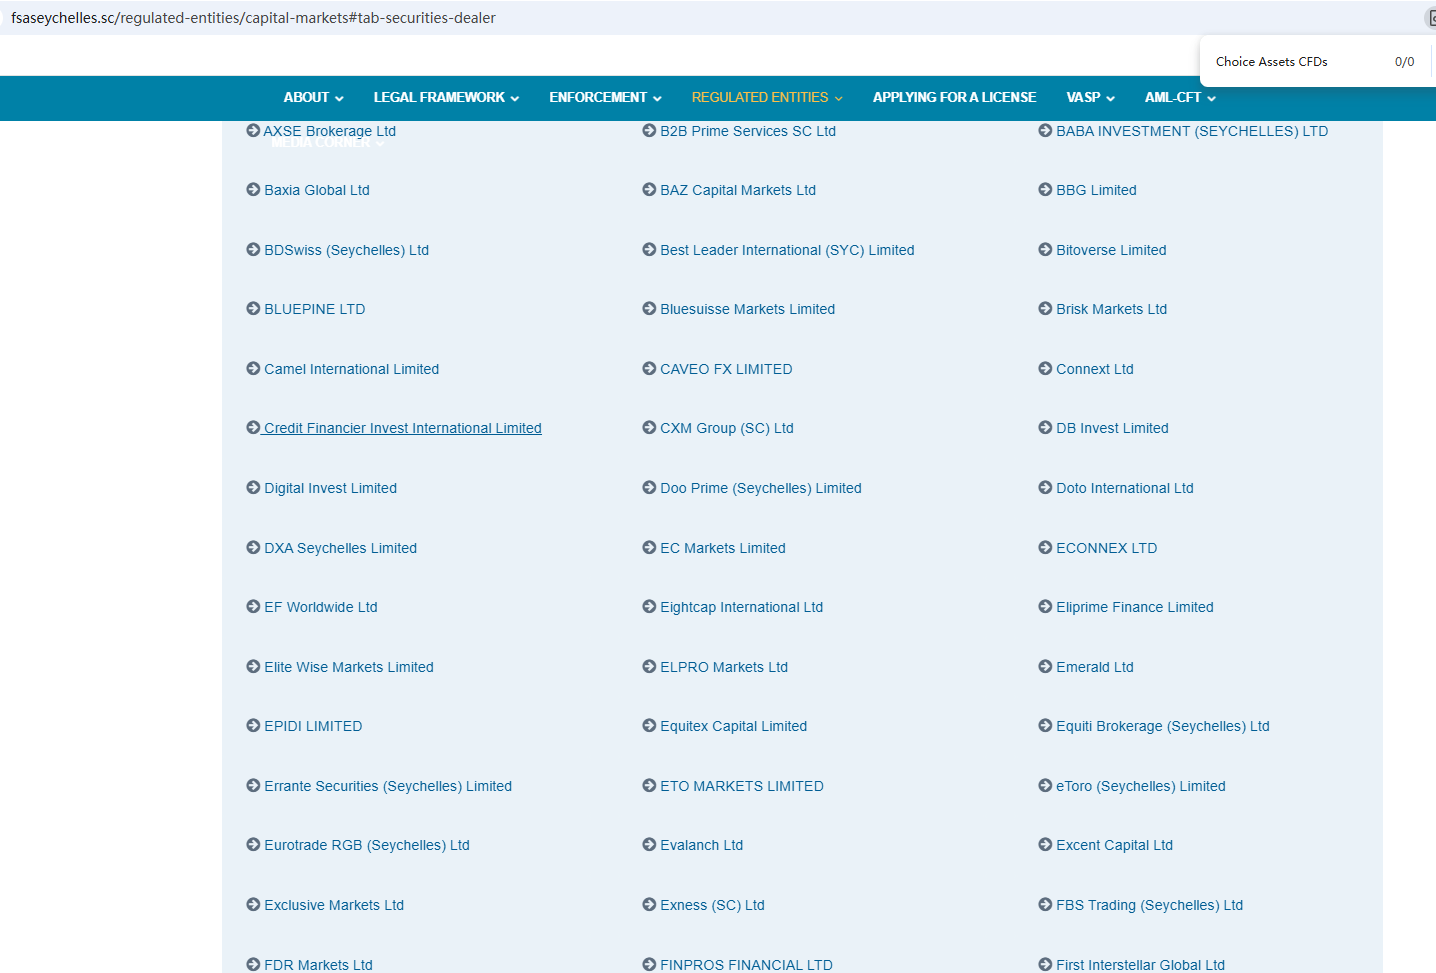Click the arrow icon beside DB Invest Limited
This screenshot has height=973, width=1436.
1045,427
